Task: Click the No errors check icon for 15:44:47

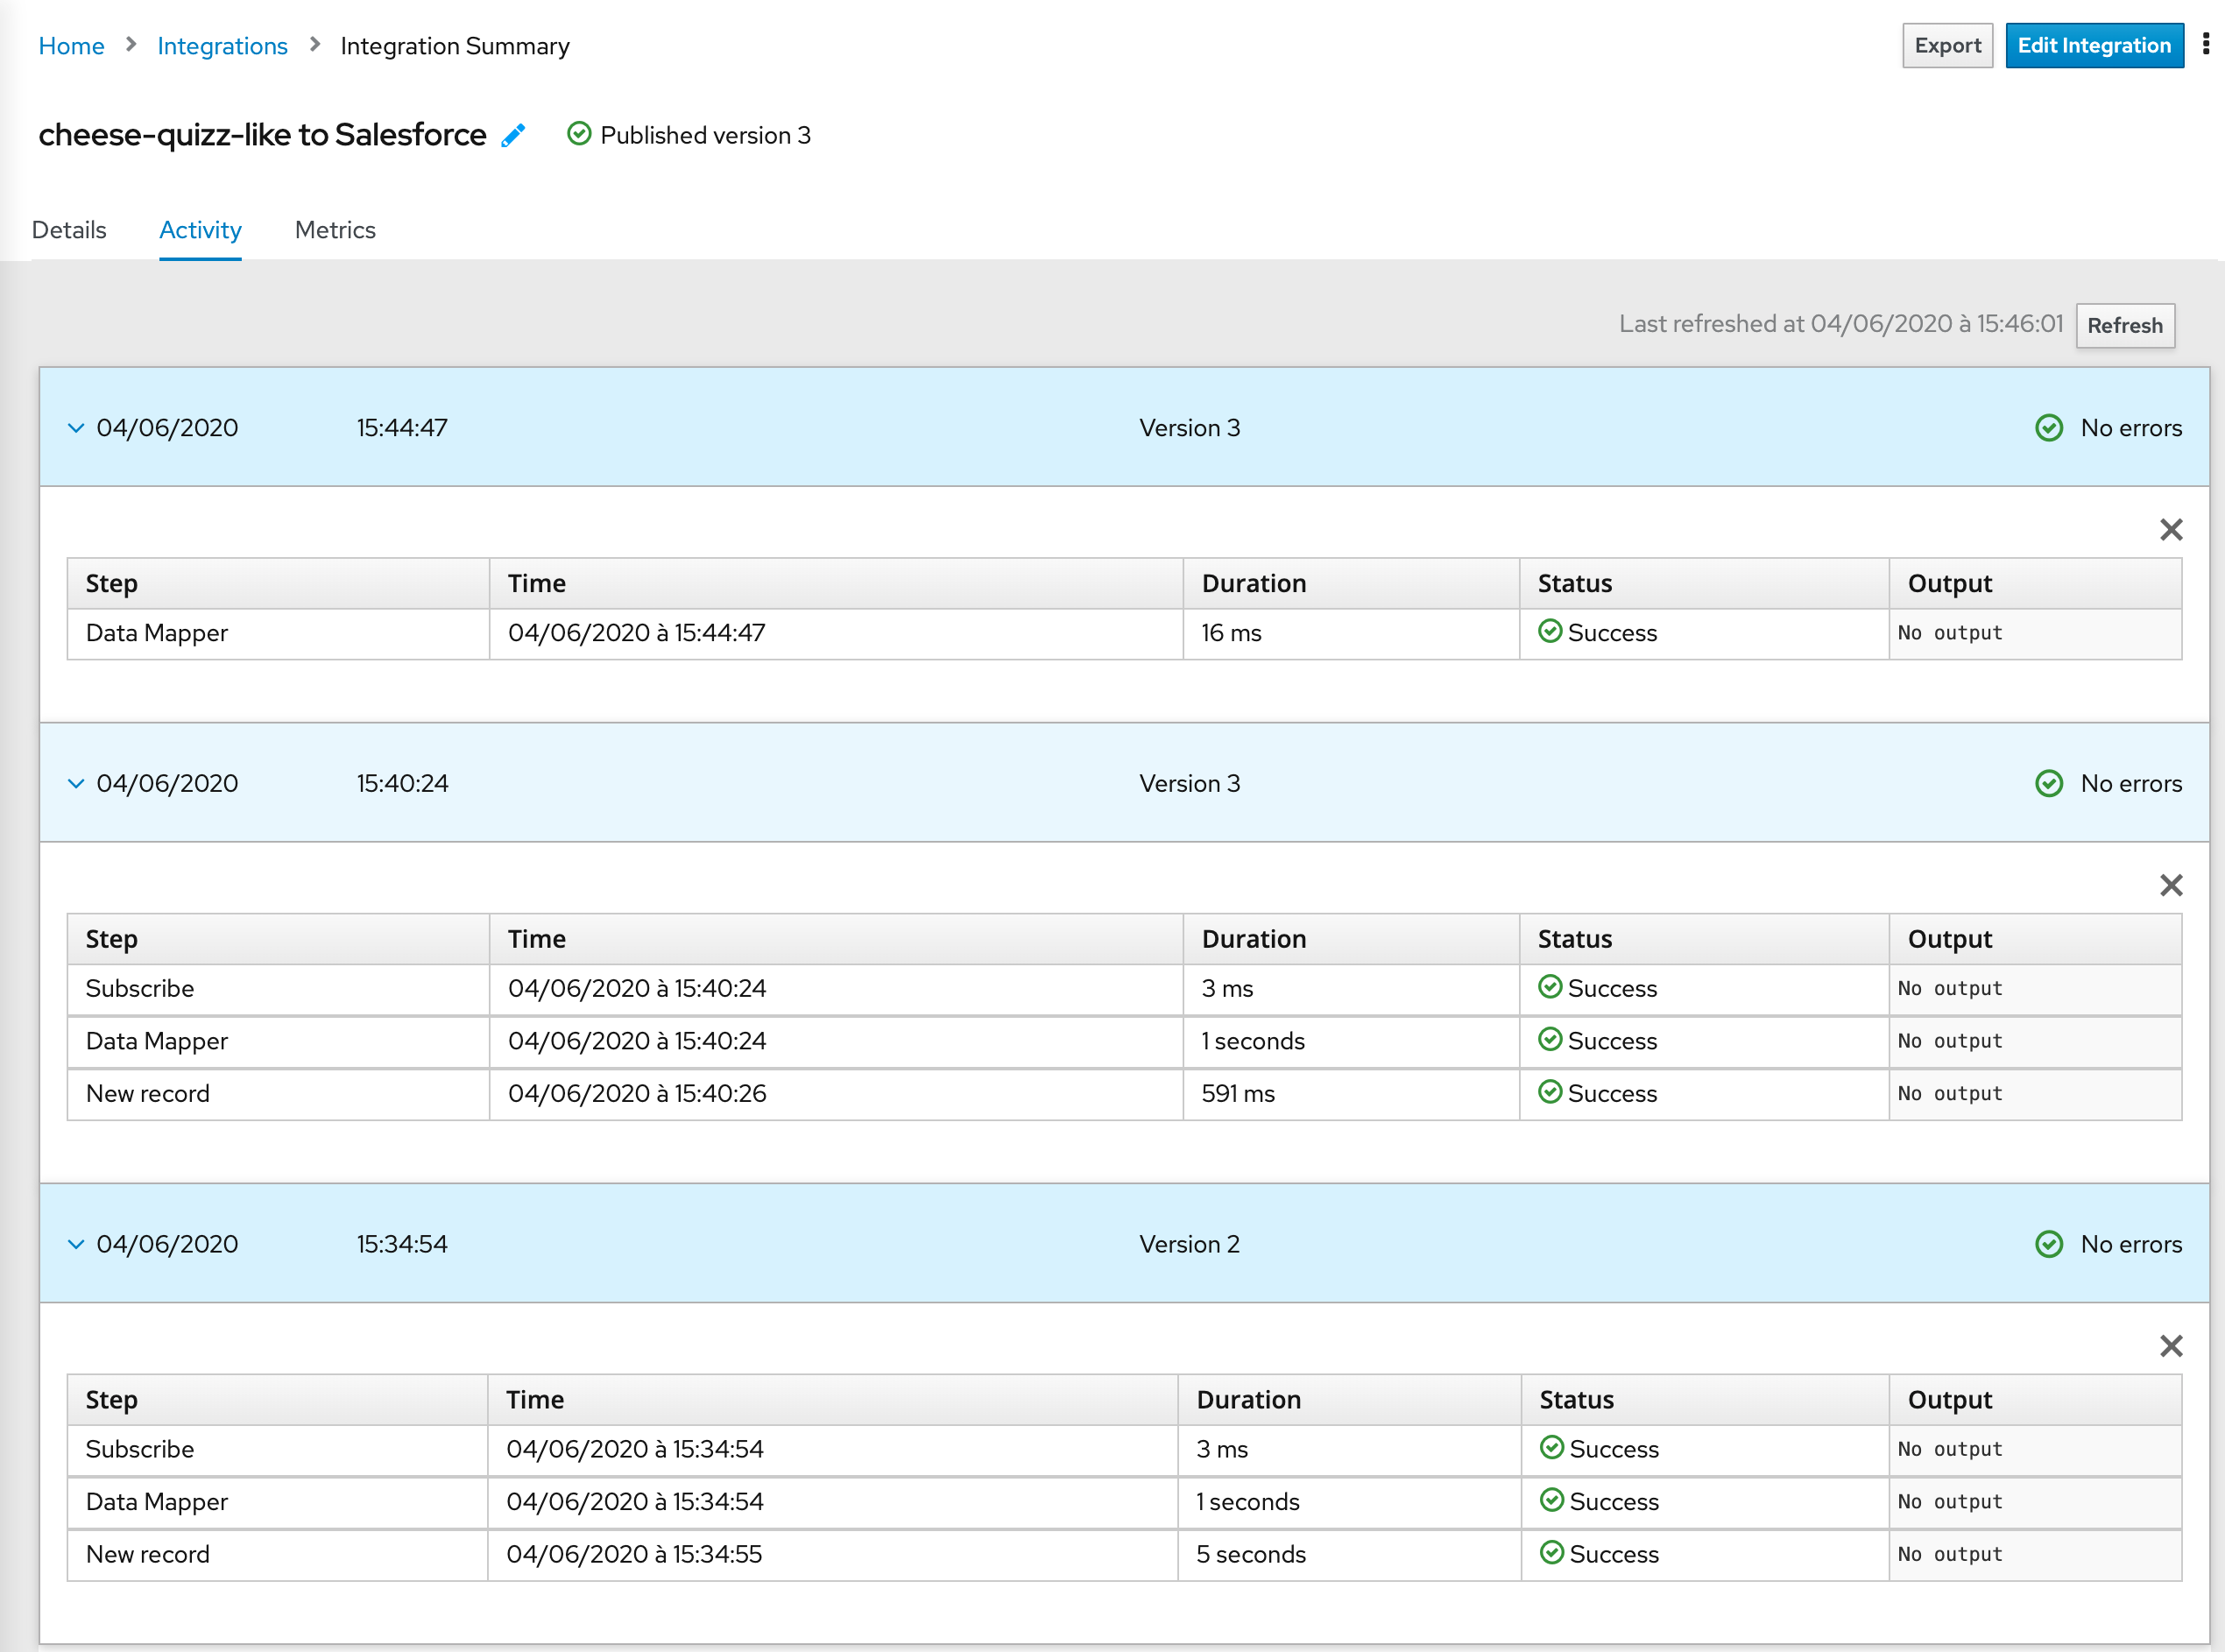Action: pos(2048,428)
